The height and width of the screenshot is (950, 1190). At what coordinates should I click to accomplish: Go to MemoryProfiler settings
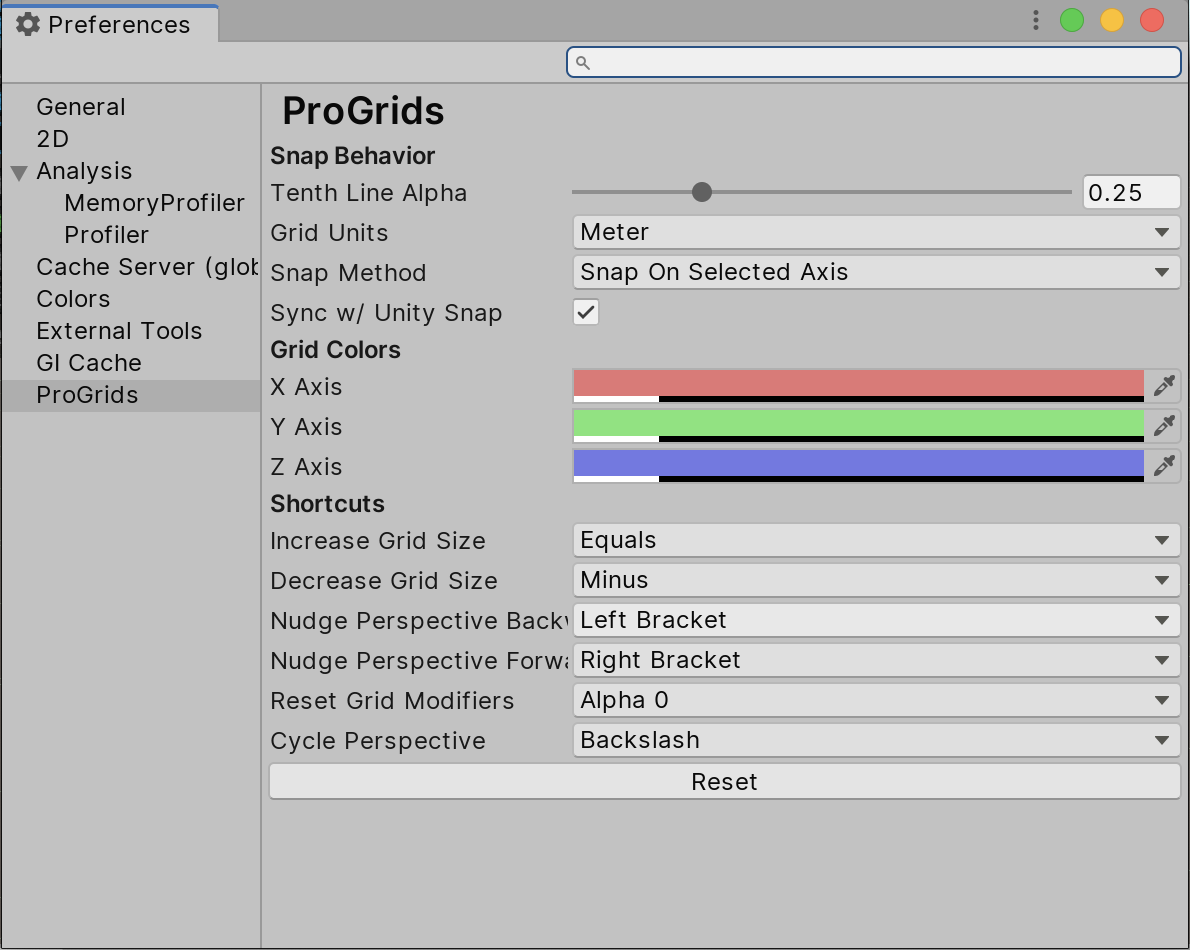click(x=154, y=203)
